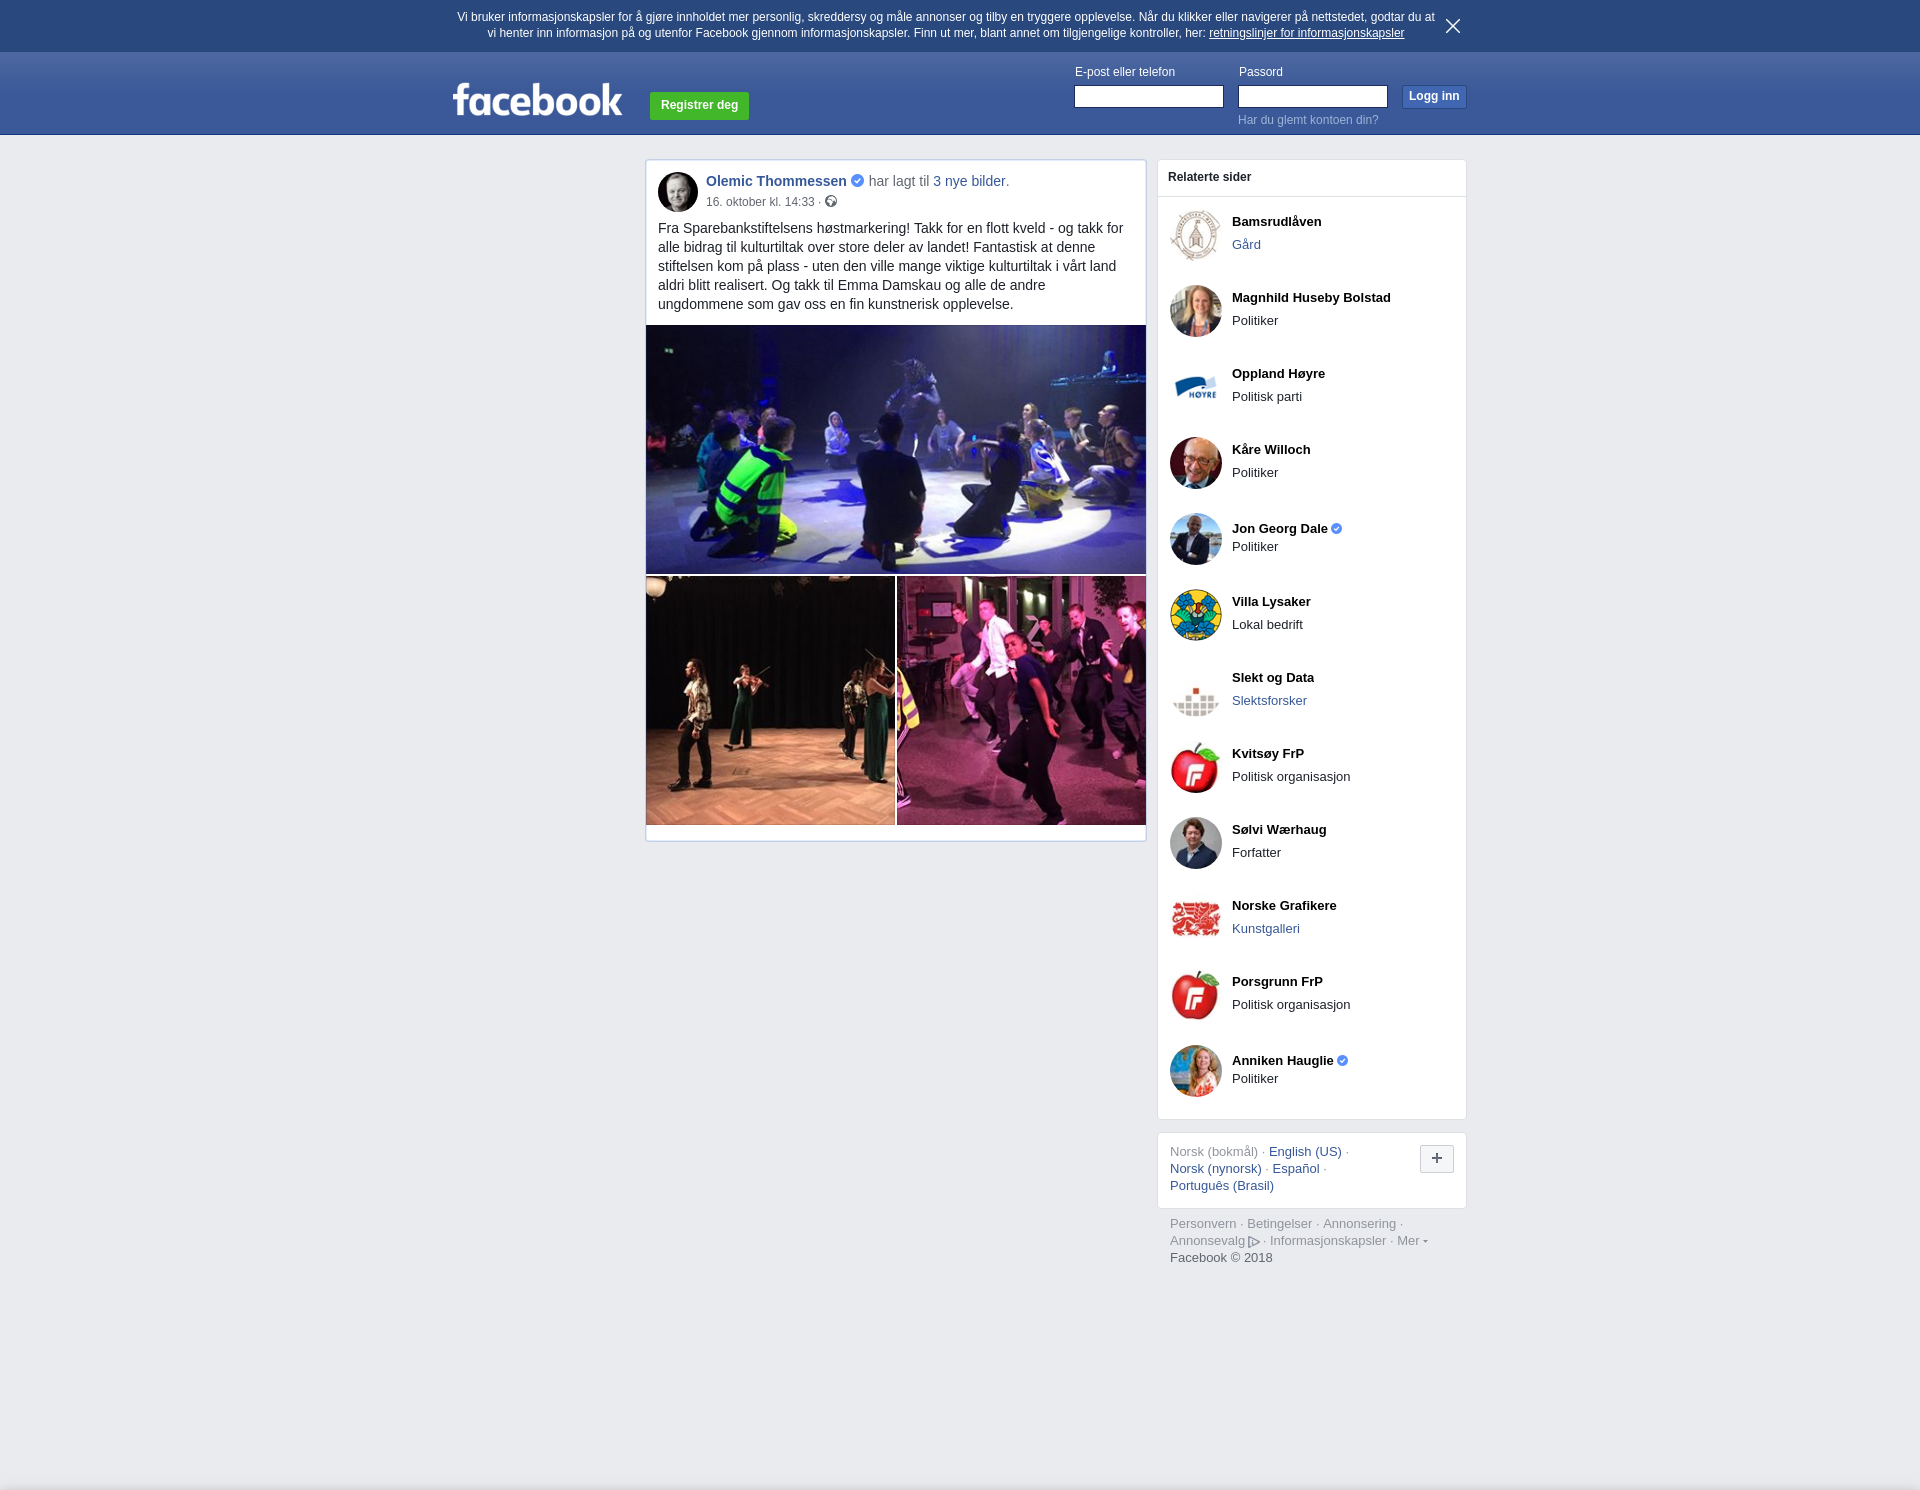The width and height of the screenshot is (1920, 1490).
Task: Close the cookie notice banner
Action: (x=1453, y=26)
